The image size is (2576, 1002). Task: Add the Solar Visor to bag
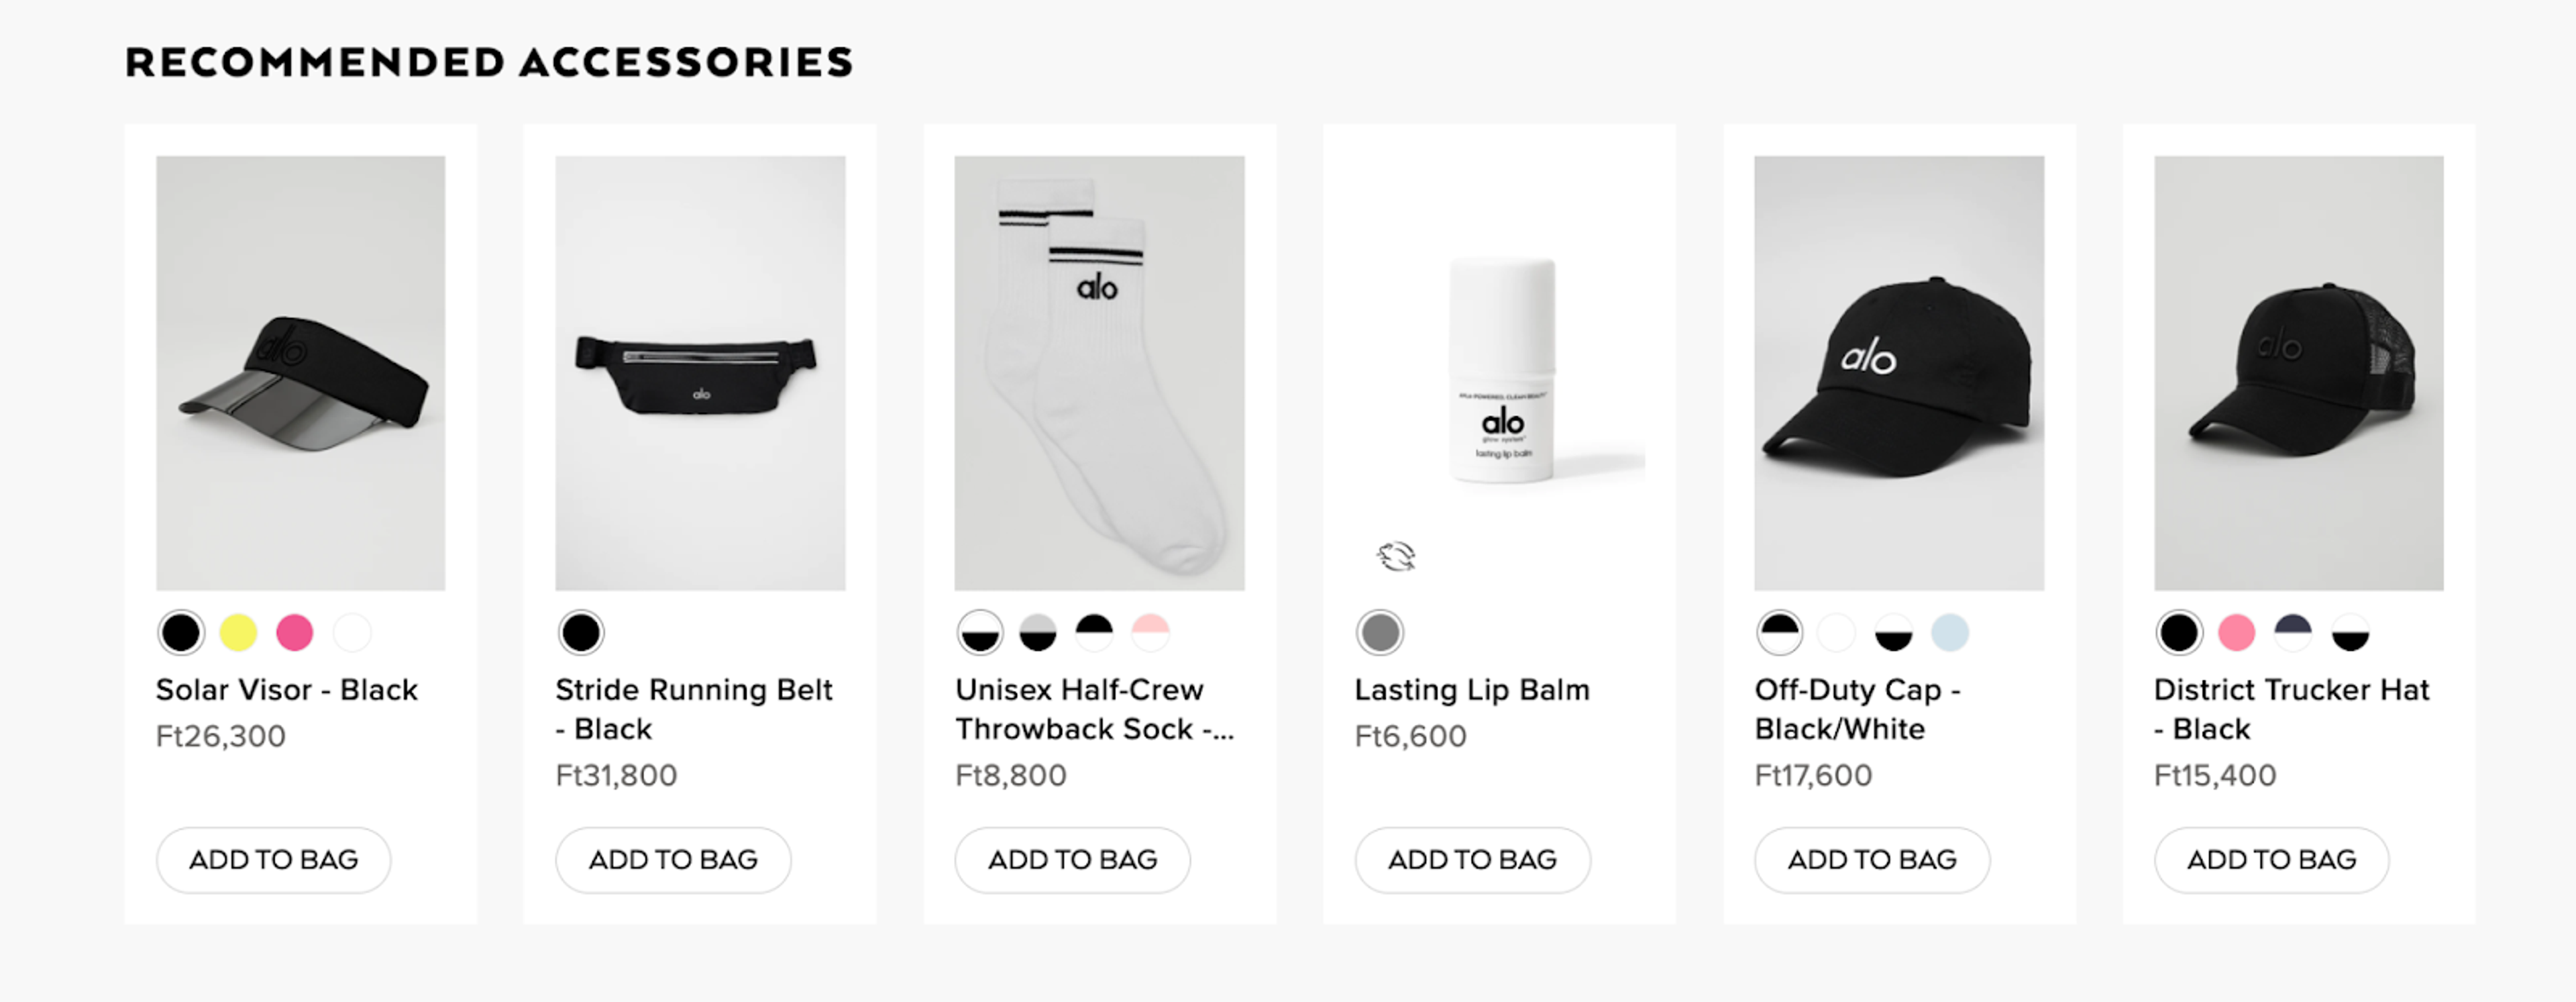point(273,859)
